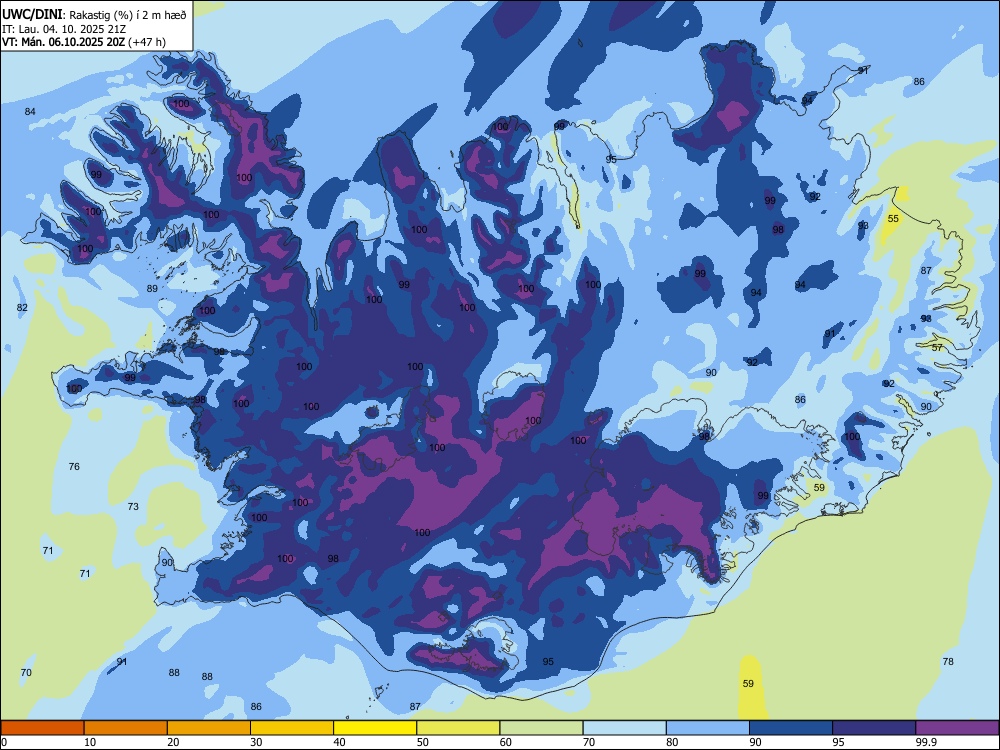Select the 20–30 amber legend swatch

pos(209,728)
